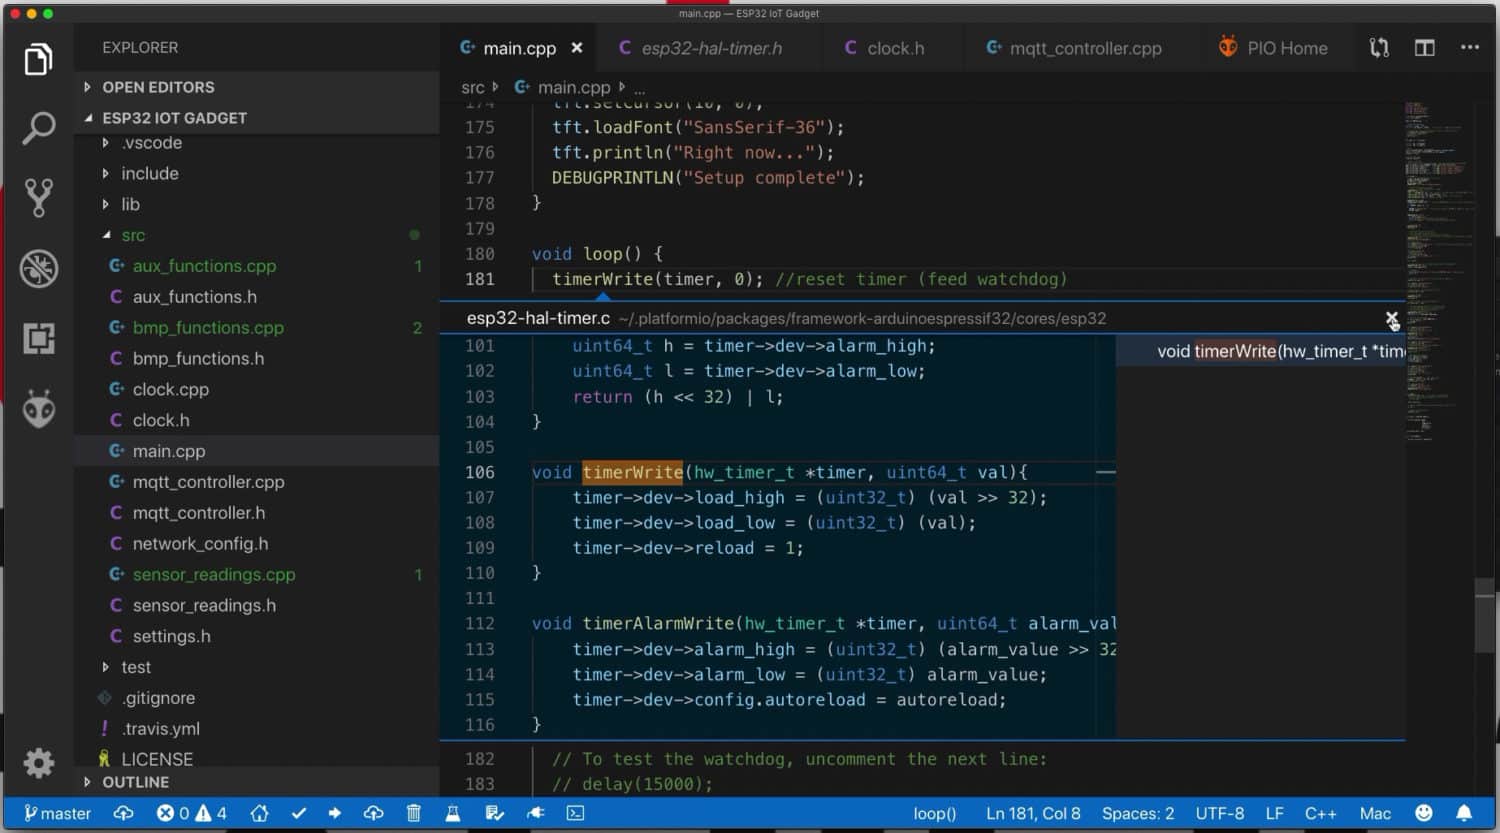
Task: Close the main.cpp tab
Action: 577,47
